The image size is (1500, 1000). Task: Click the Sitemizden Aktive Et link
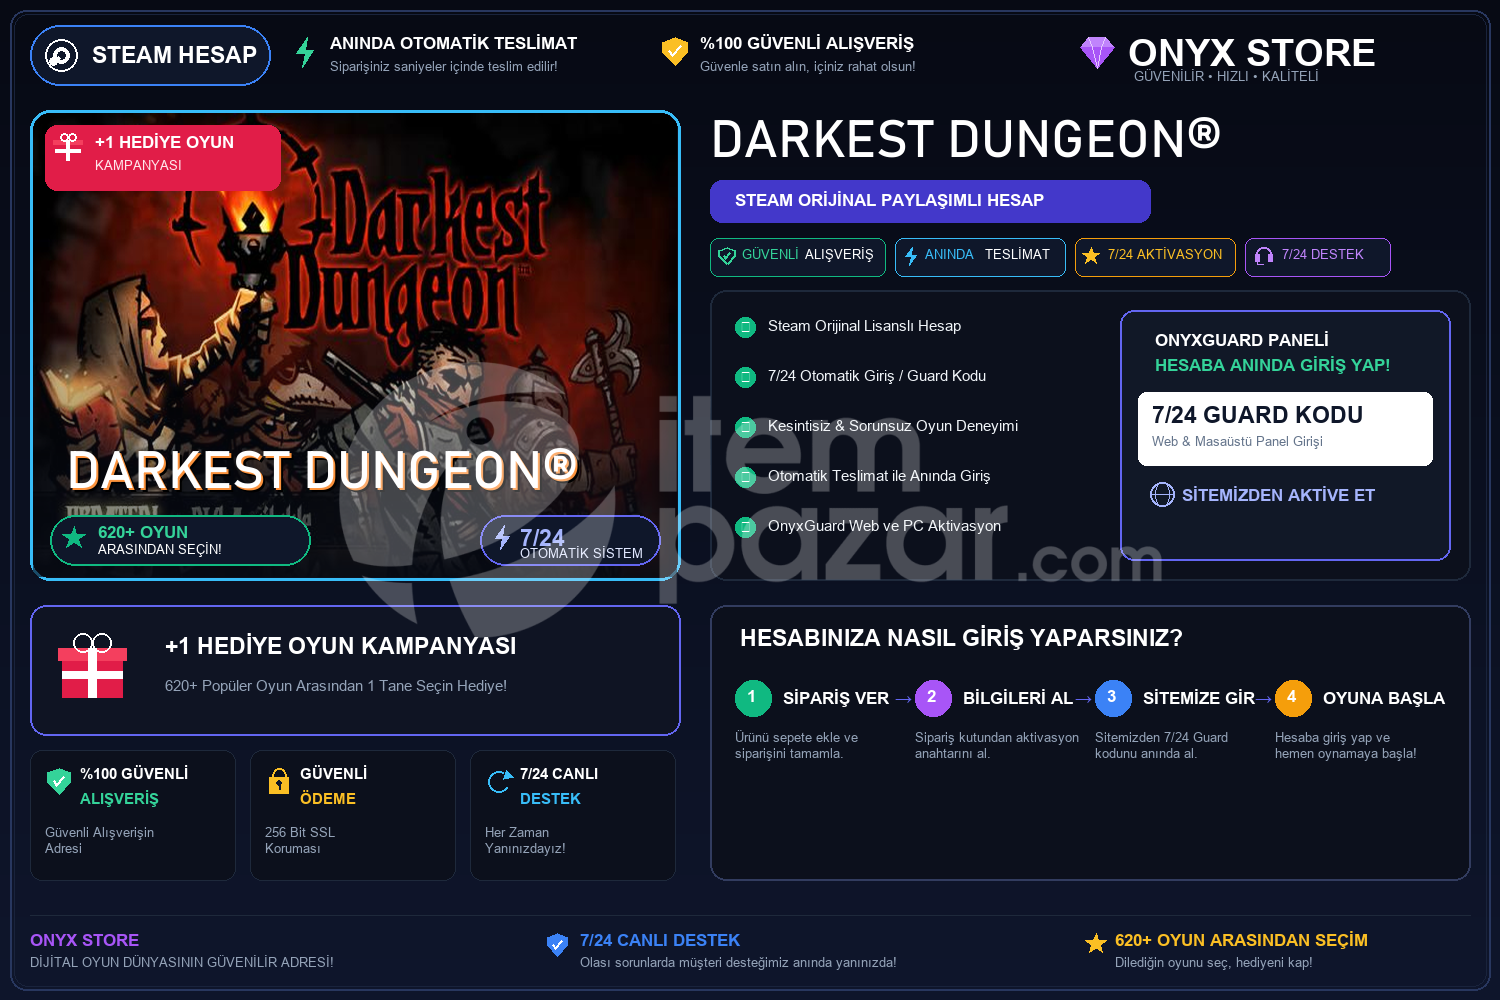[x=1278, y=495]
